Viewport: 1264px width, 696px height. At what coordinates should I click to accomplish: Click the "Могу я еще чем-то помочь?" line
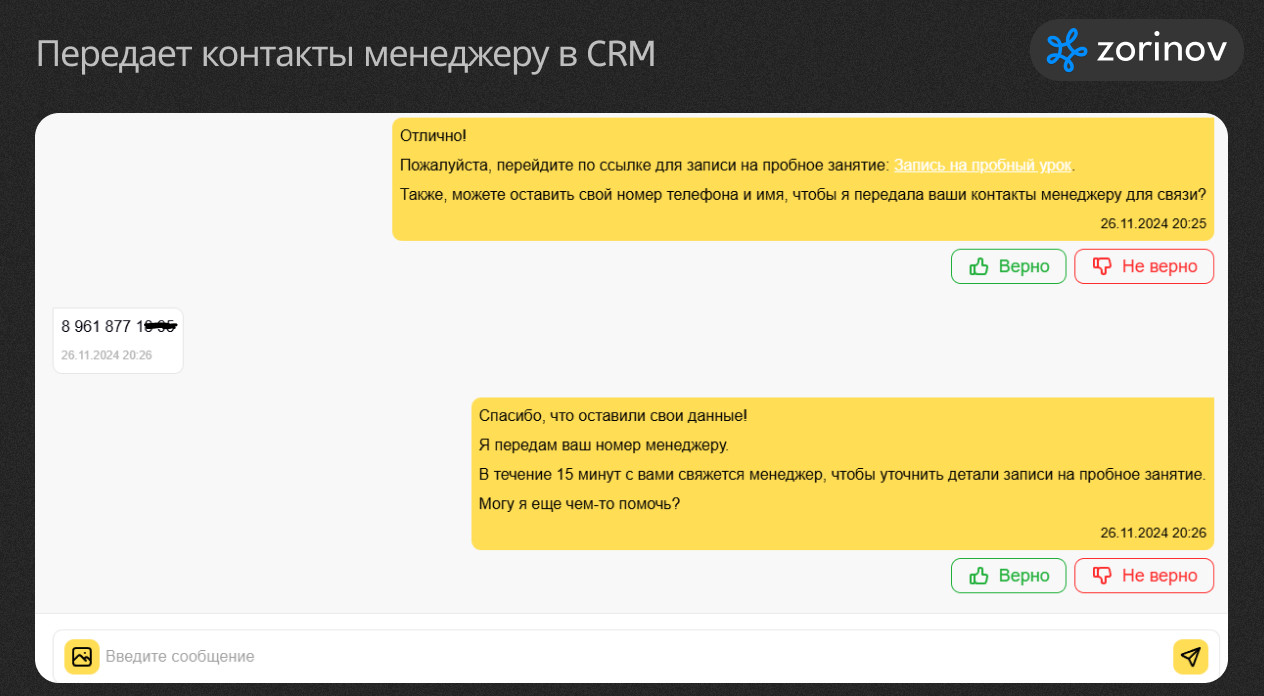pos(579,503)
